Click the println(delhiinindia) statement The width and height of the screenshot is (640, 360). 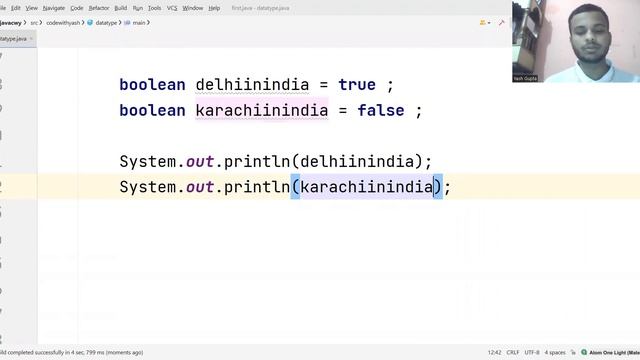[276, 162]
